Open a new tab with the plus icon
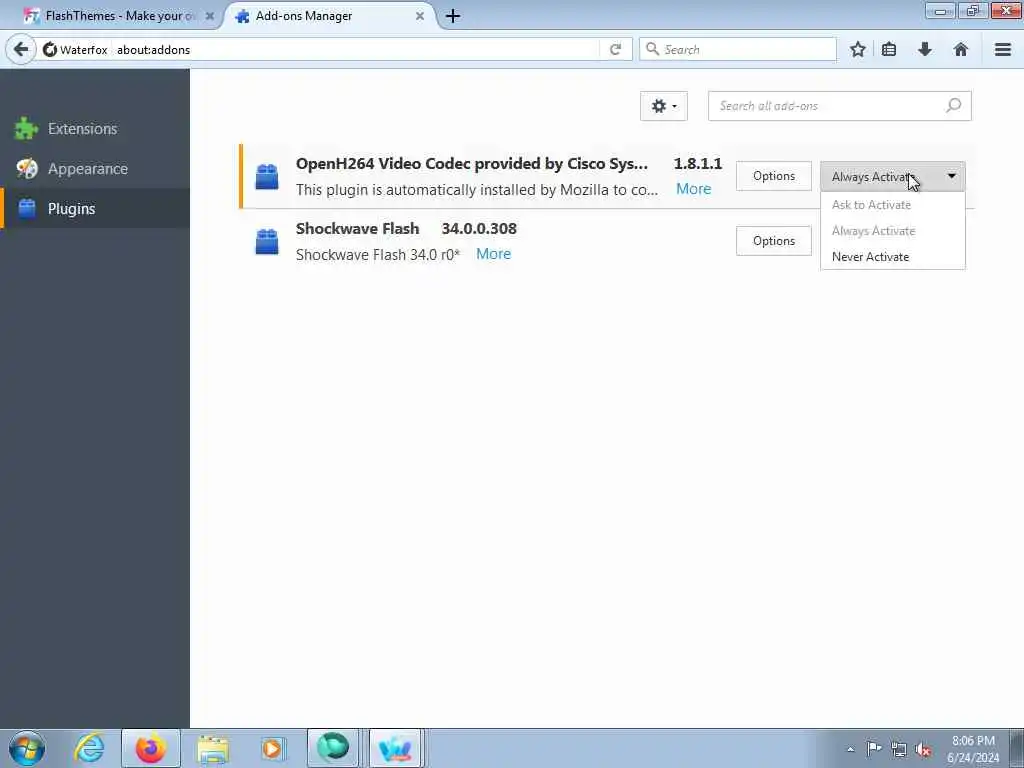The image size is (1024, 768). pos(453,16)
